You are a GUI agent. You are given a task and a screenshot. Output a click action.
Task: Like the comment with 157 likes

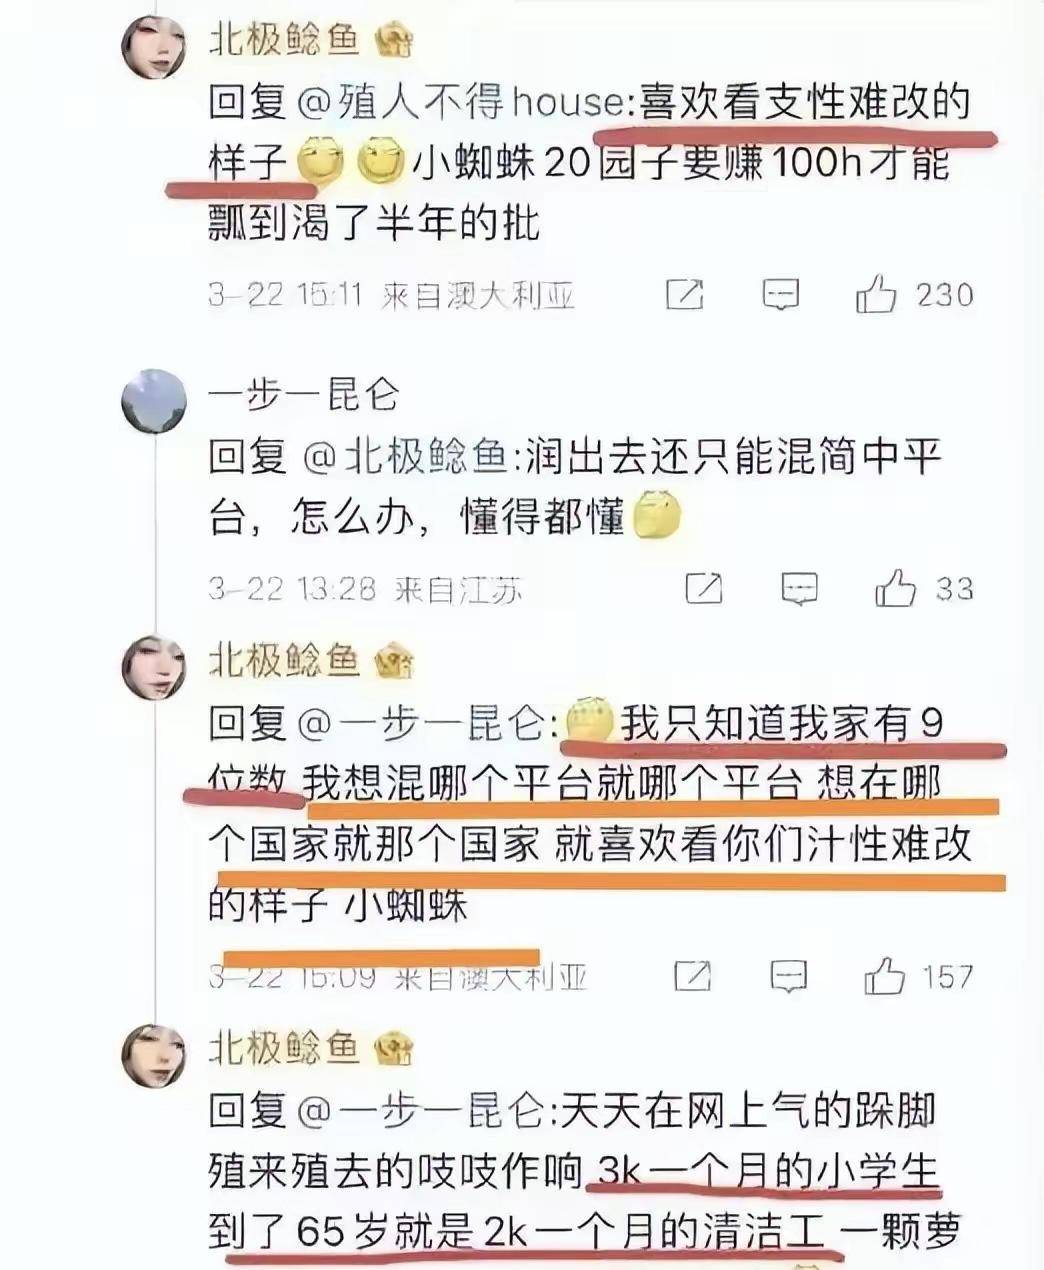885,976
